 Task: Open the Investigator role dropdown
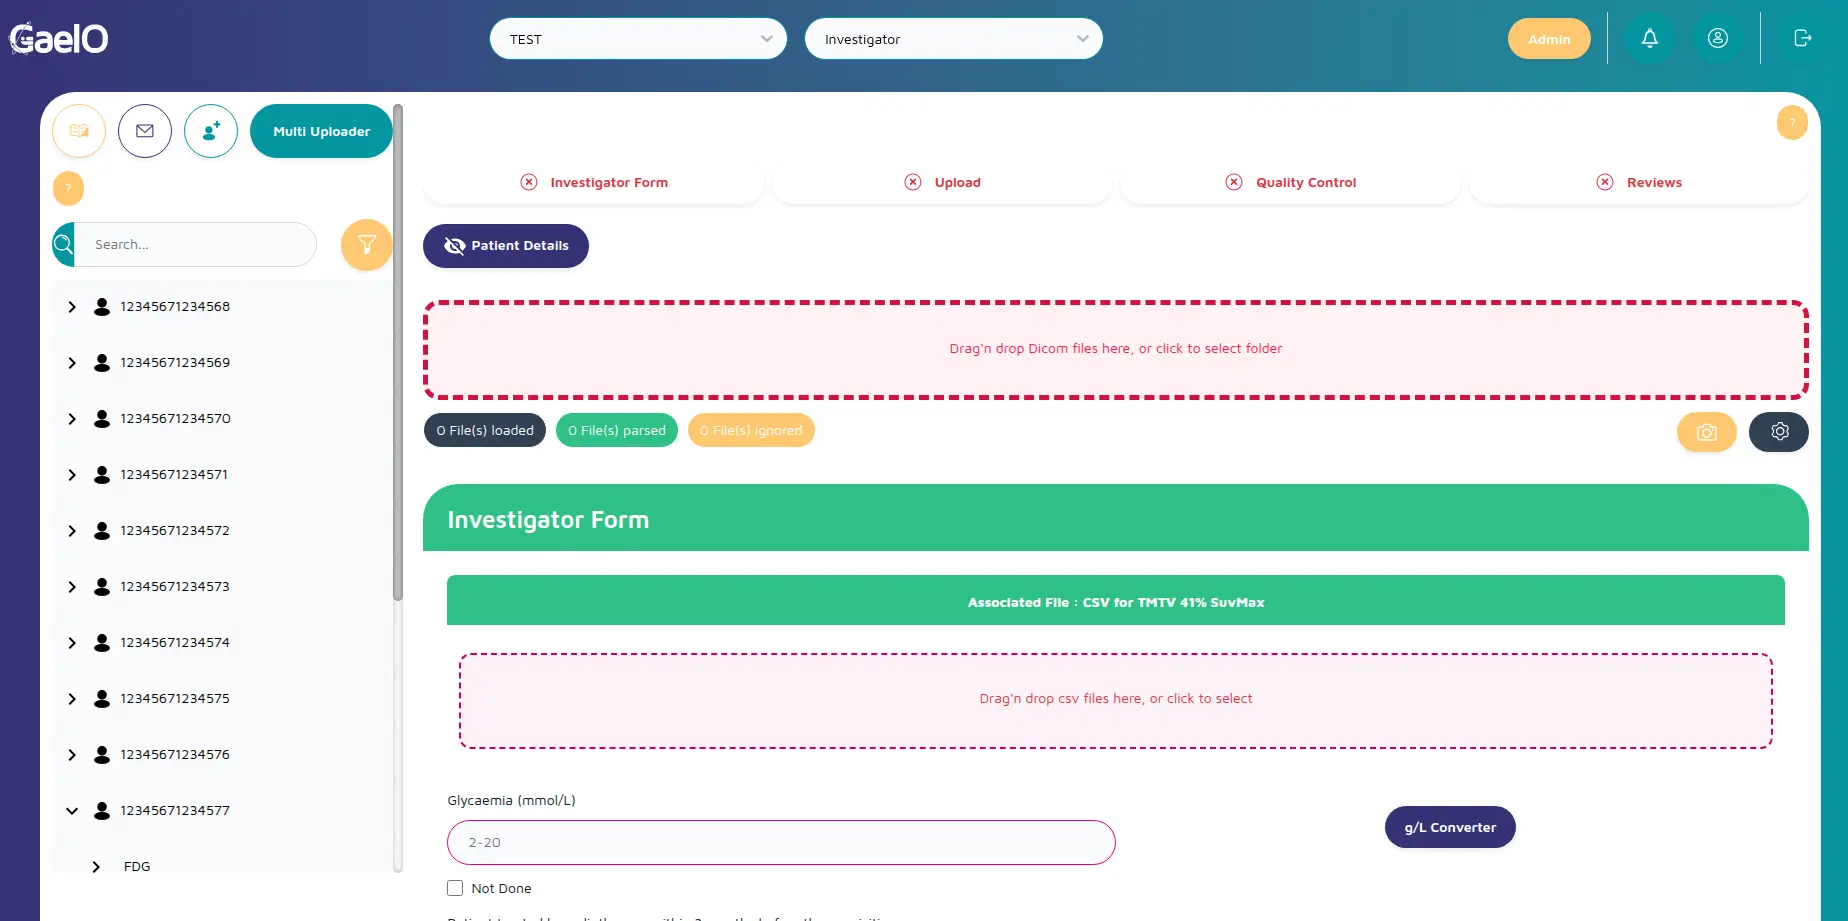click(954, 39)
